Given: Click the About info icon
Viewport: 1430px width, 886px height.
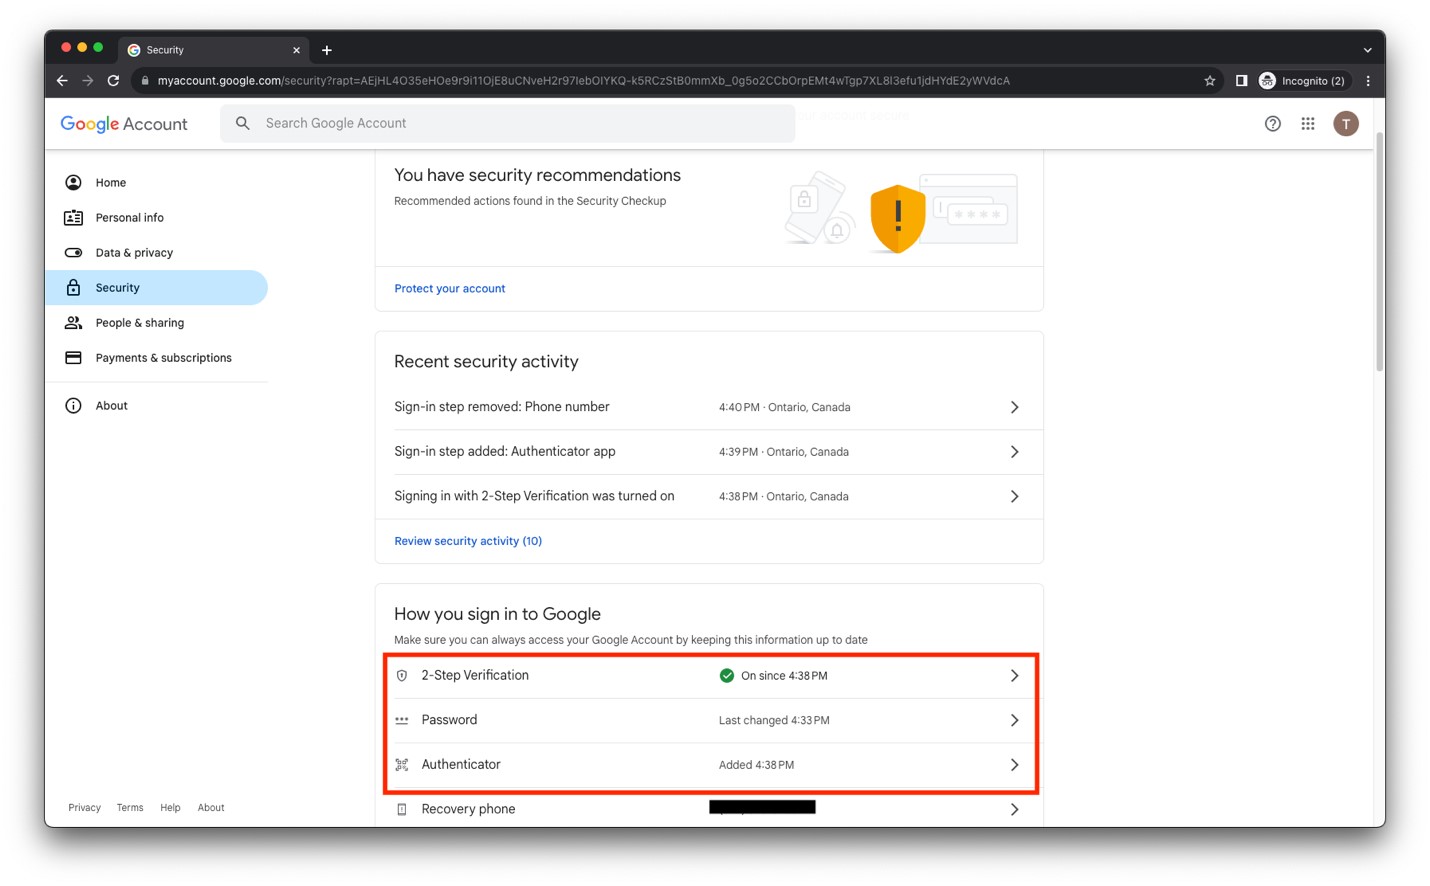Looking at the screenshot, I should pos(73,406).
